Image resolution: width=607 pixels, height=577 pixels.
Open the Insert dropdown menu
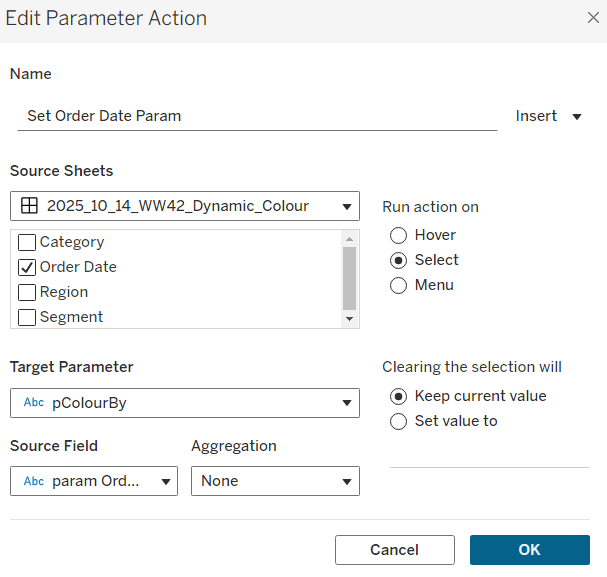pyautogui.click(x=548, y=116)
